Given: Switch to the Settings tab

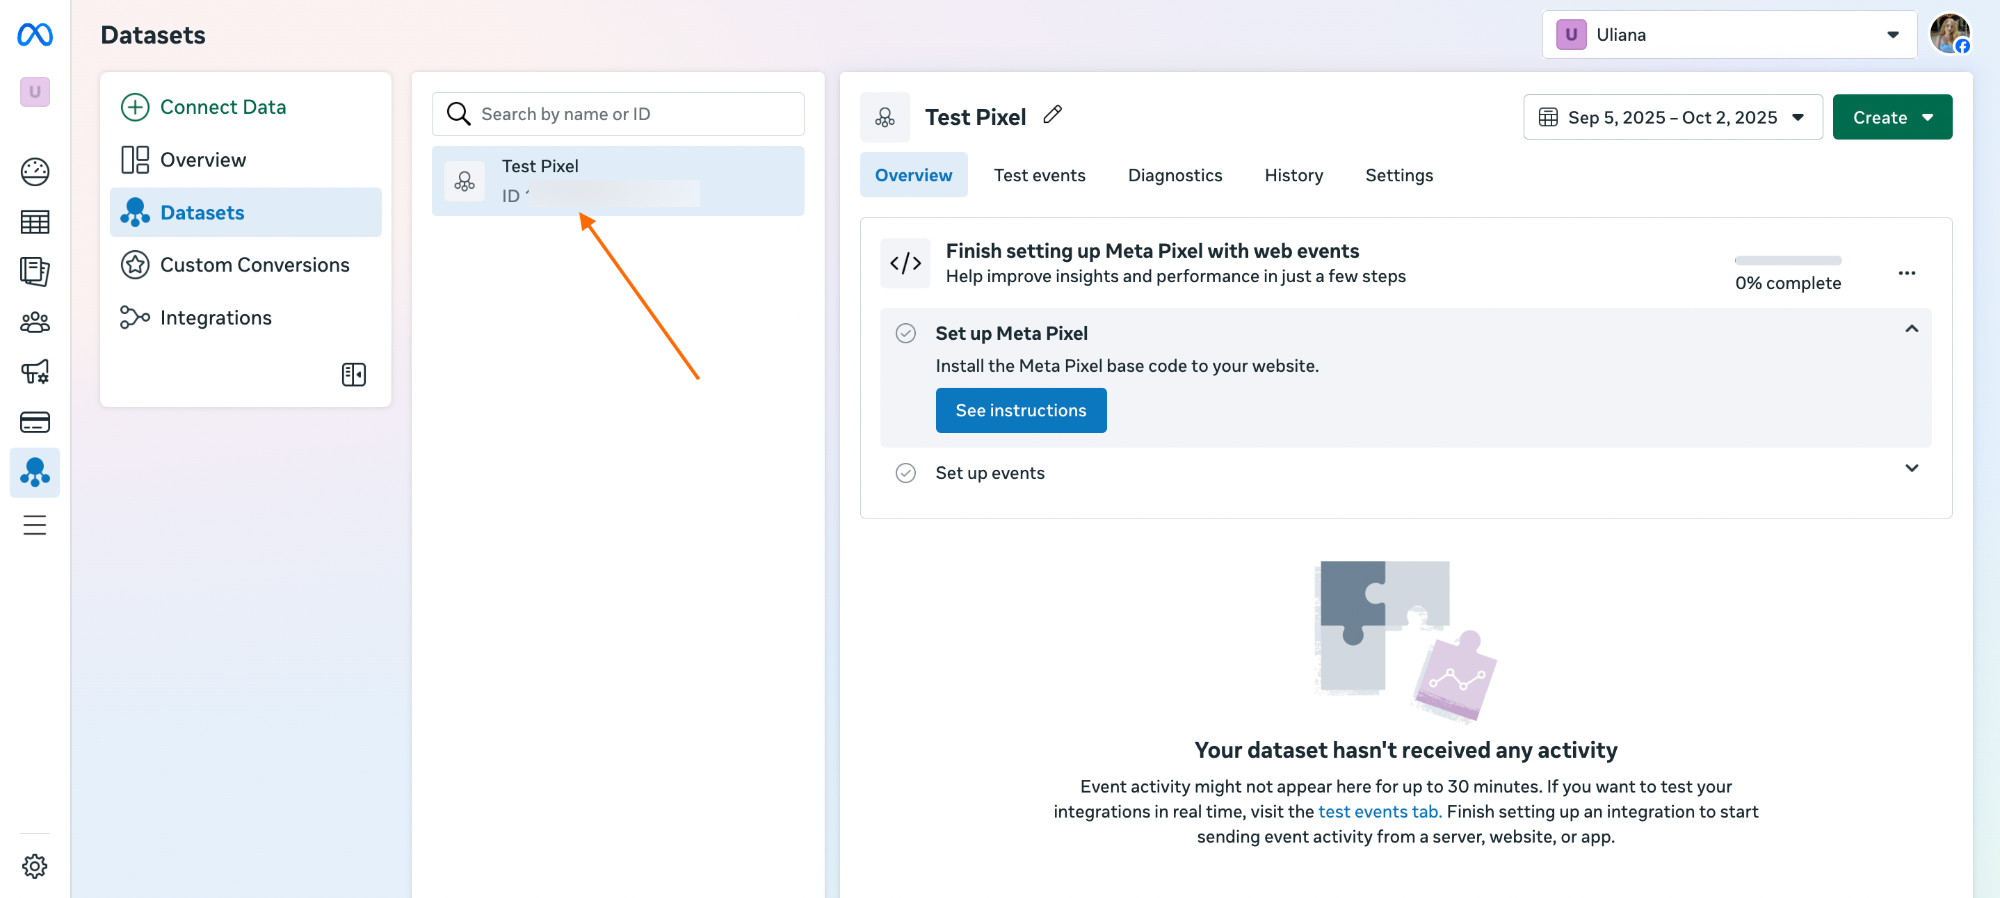Looking at the screenshot, I should [1399, 175].
